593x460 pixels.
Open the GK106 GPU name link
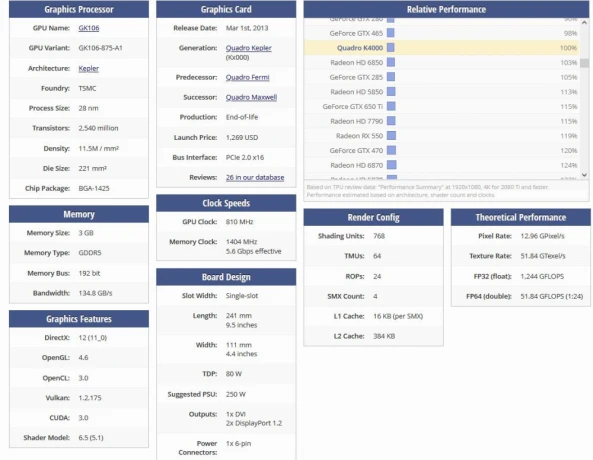(89, 28)
